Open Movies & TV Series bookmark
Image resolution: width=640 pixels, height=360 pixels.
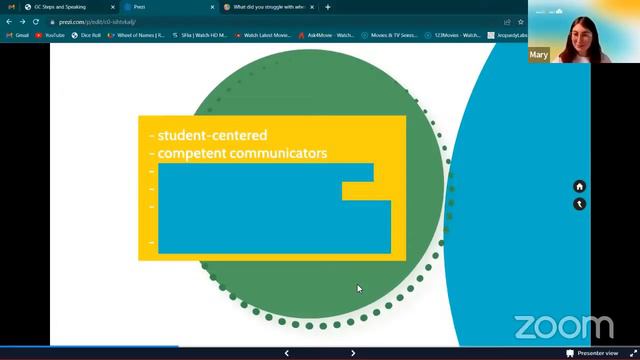point(390,36)
